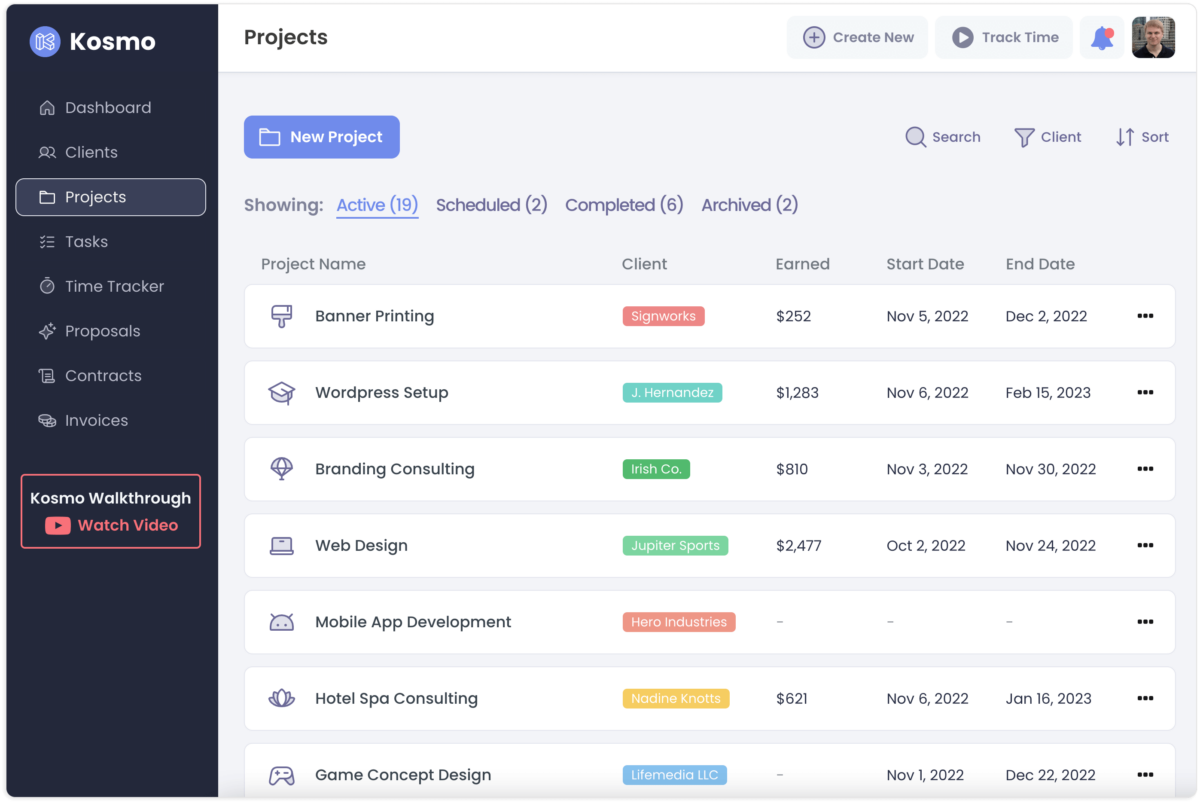Open options menu for Banner Printing project
The width and height of the screenshot is (1200, 803).
click(1144, 315)
